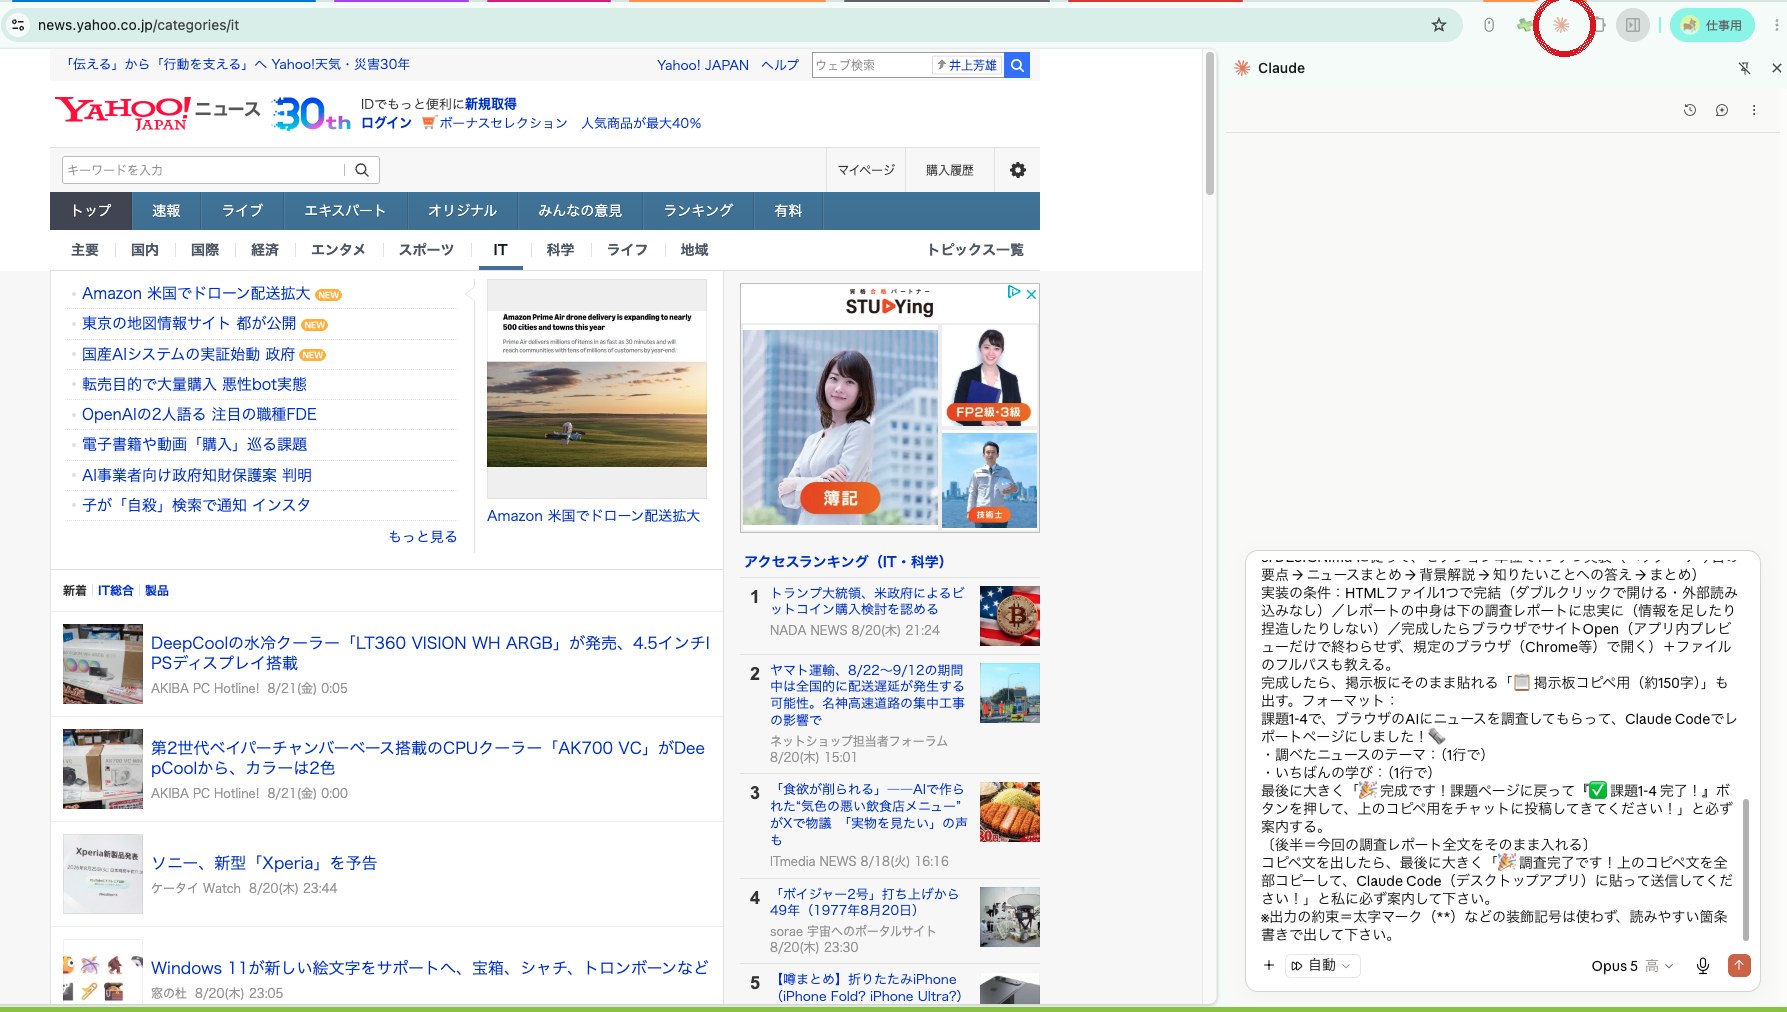Bookmark this page with the star icon

(x=1438, y=25)
